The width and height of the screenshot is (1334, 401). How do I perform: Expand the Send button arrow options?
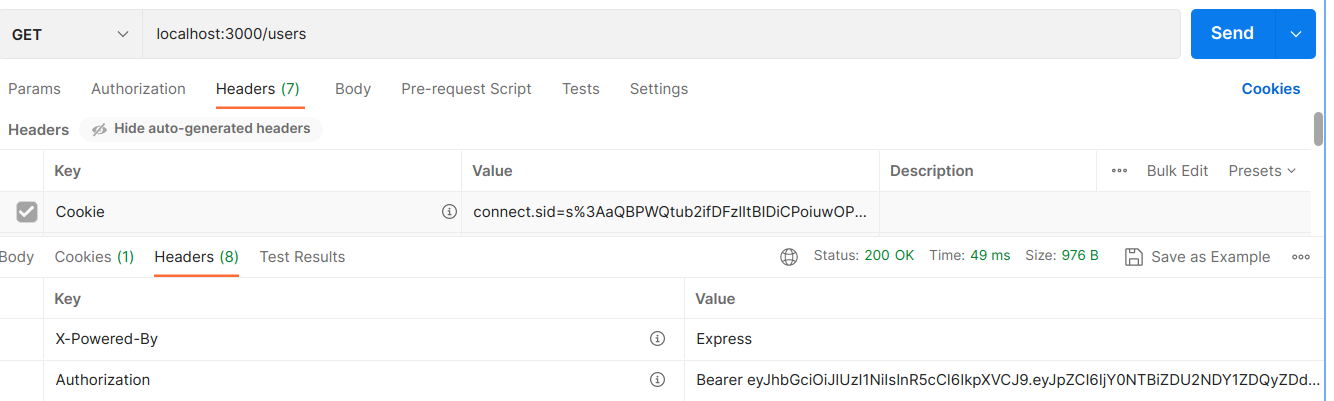pos(1296,34)
